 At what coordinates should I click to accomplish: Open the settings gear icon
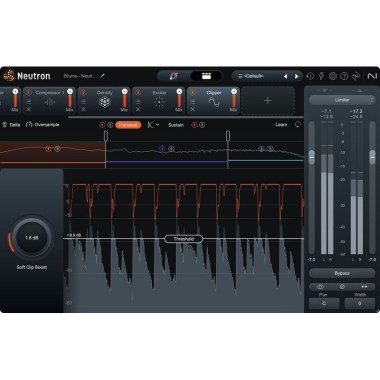(x=333, y=76)
